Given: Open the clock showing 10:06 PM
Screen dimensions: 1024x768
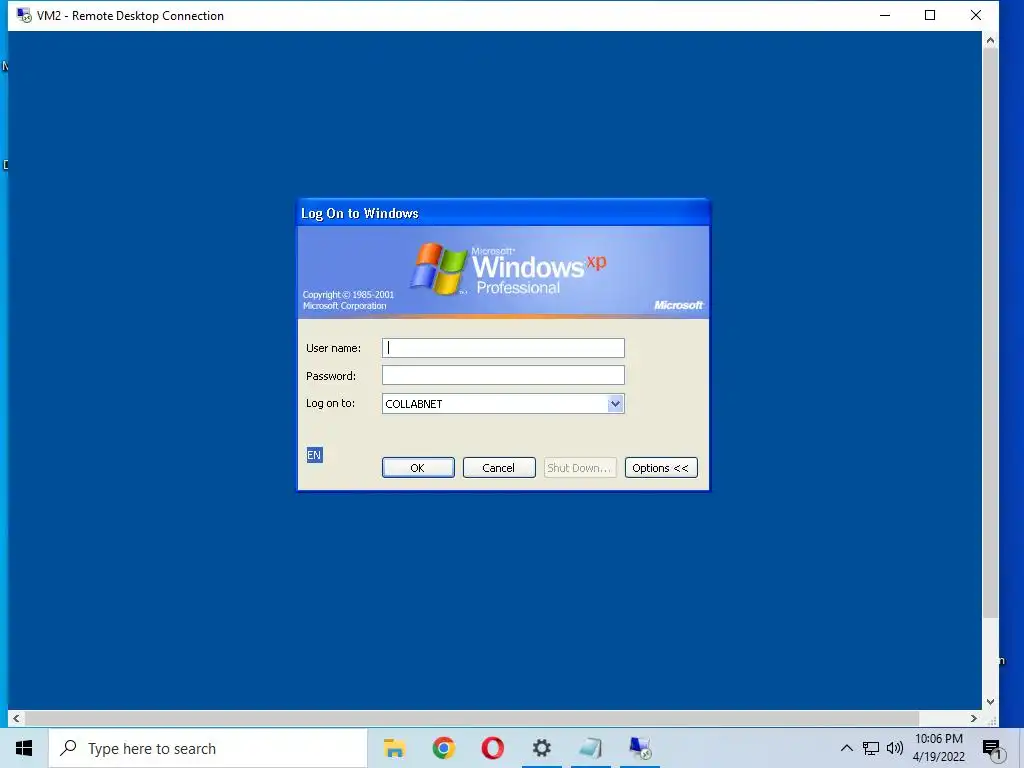Looking at the screenshot, I should (x=939, y=748).
